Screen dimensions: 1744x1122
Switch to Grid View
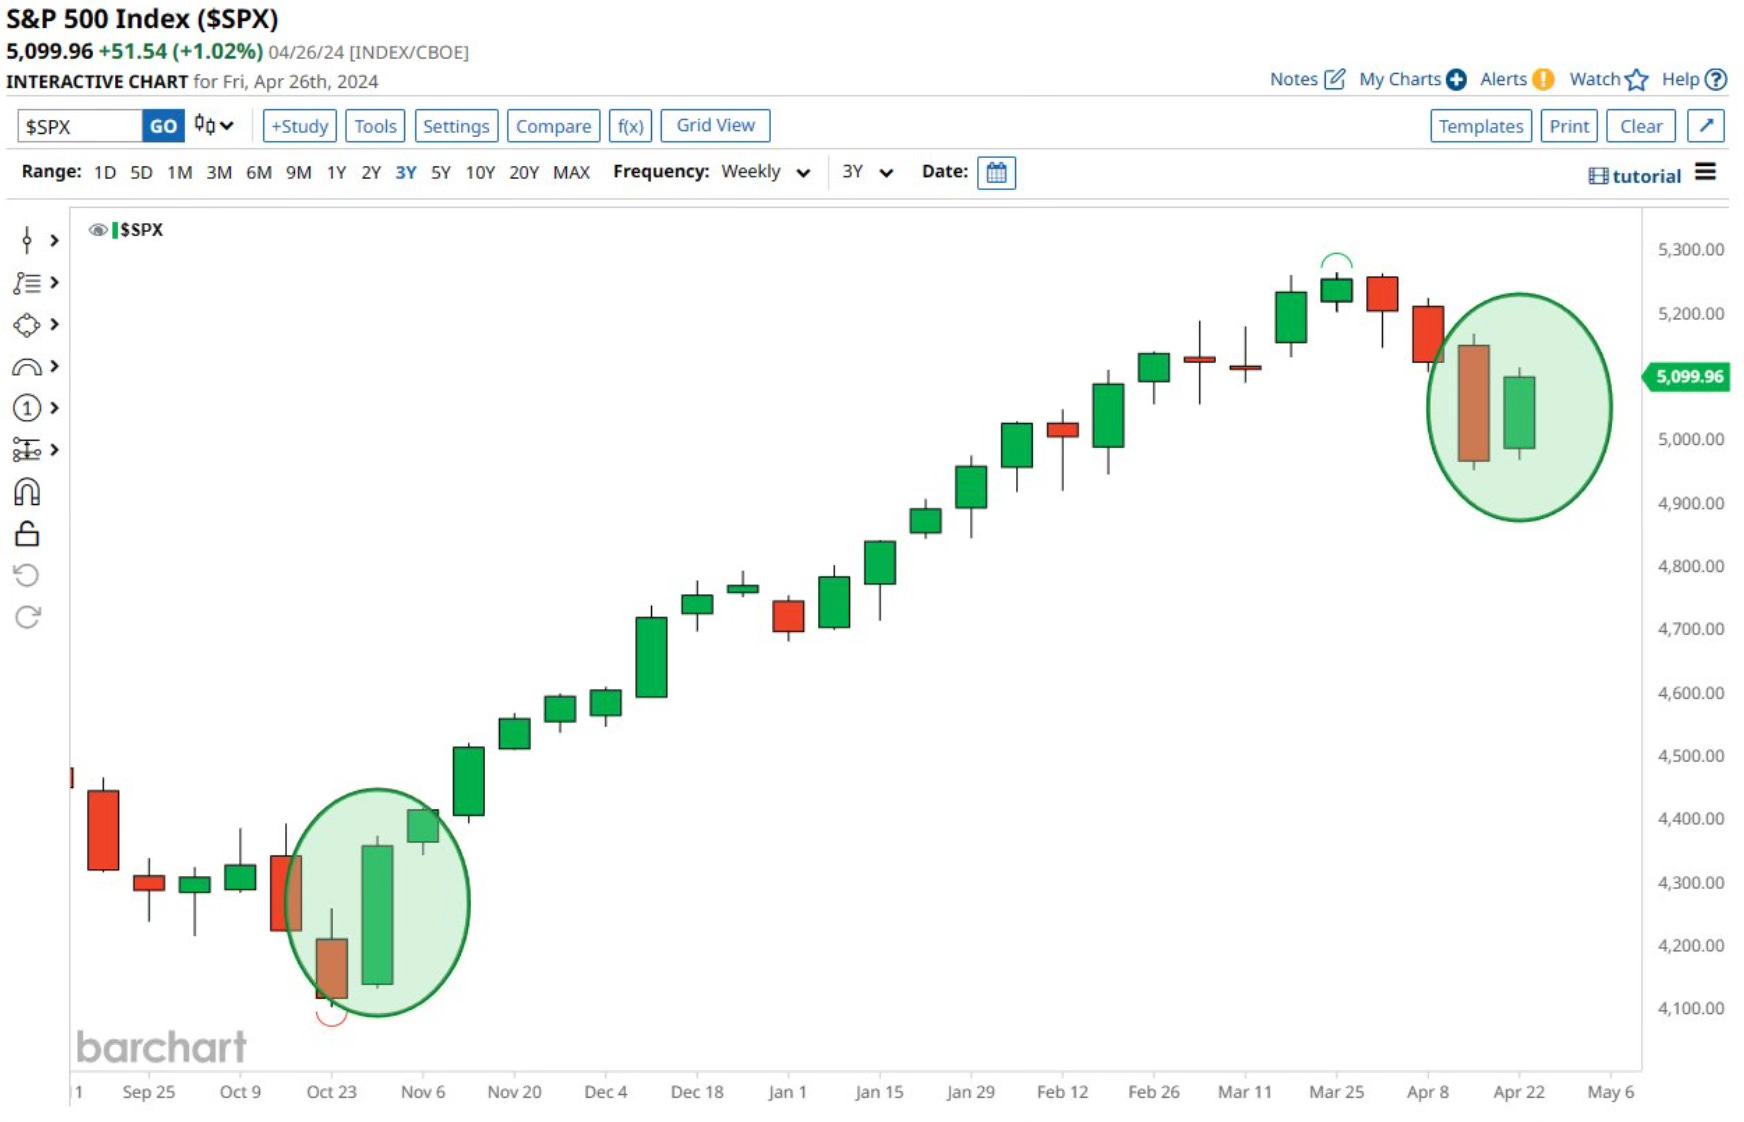click(715, 125)
